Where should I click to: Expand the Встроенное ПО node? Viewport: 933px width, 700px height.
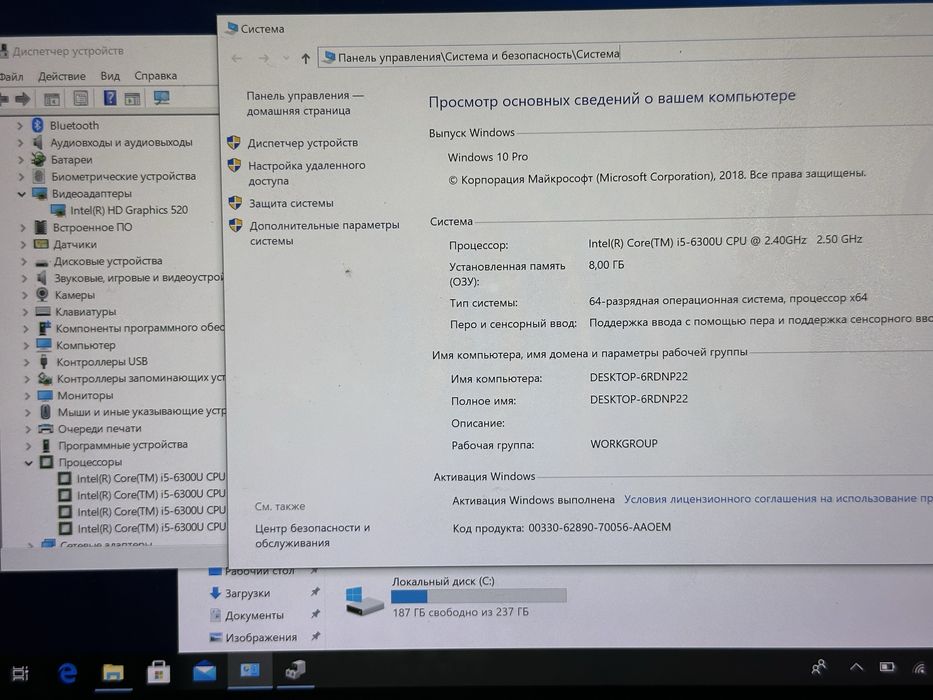pyautogui.click(x=22, y=227)
